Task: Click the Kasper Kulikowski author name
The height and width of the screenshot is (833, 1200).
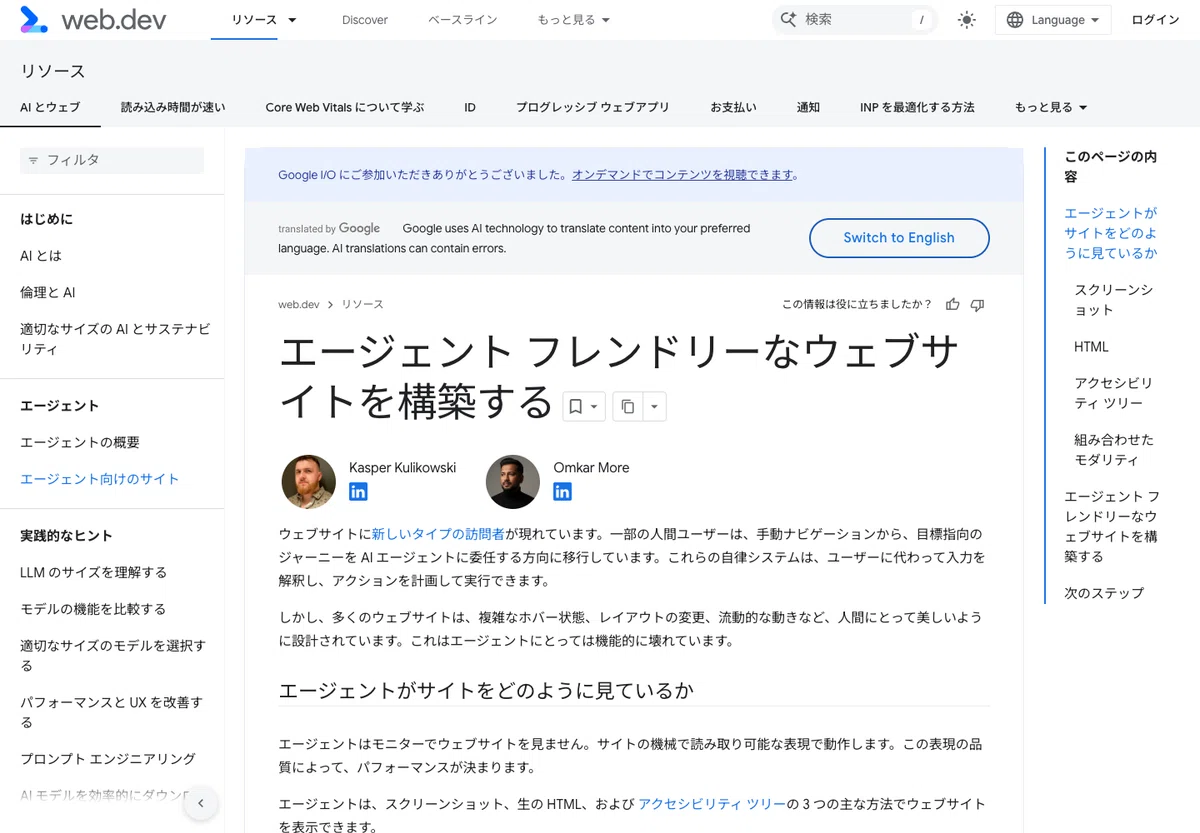Action: tap(402, 467)
